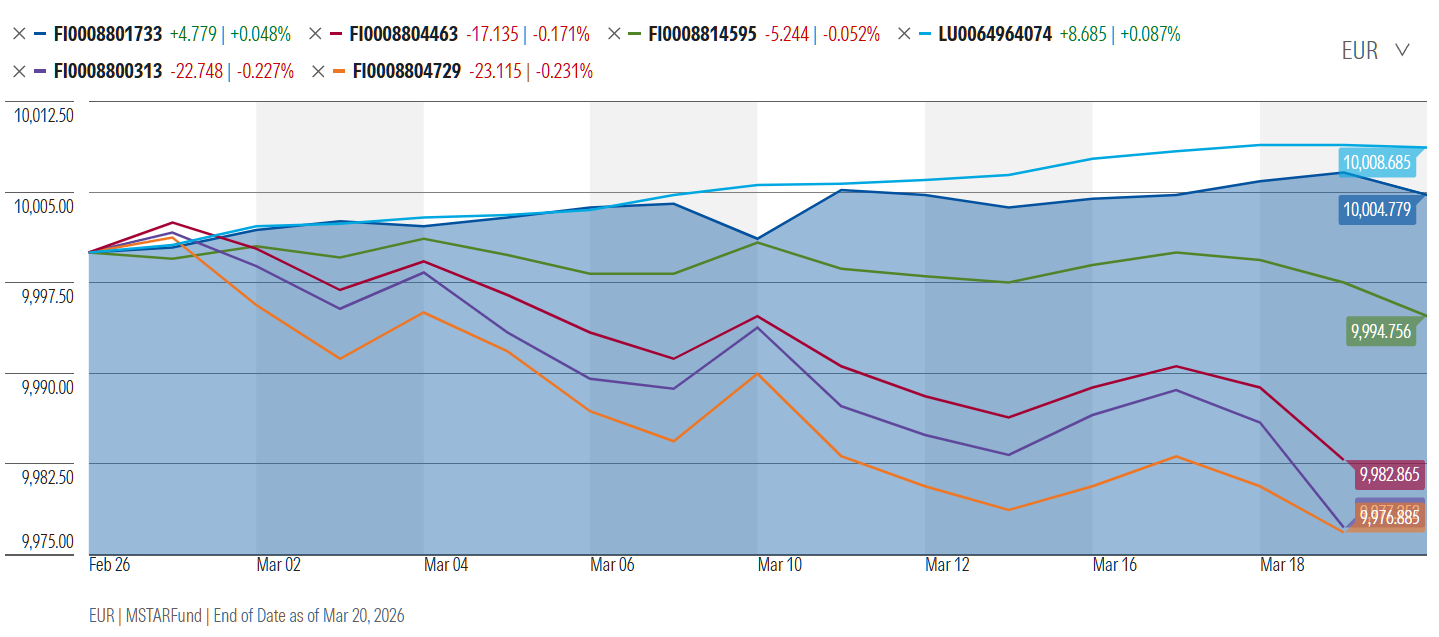Click the orange FI0008804729 legend color dash
1439x637 pixels.
click(339, 71)
